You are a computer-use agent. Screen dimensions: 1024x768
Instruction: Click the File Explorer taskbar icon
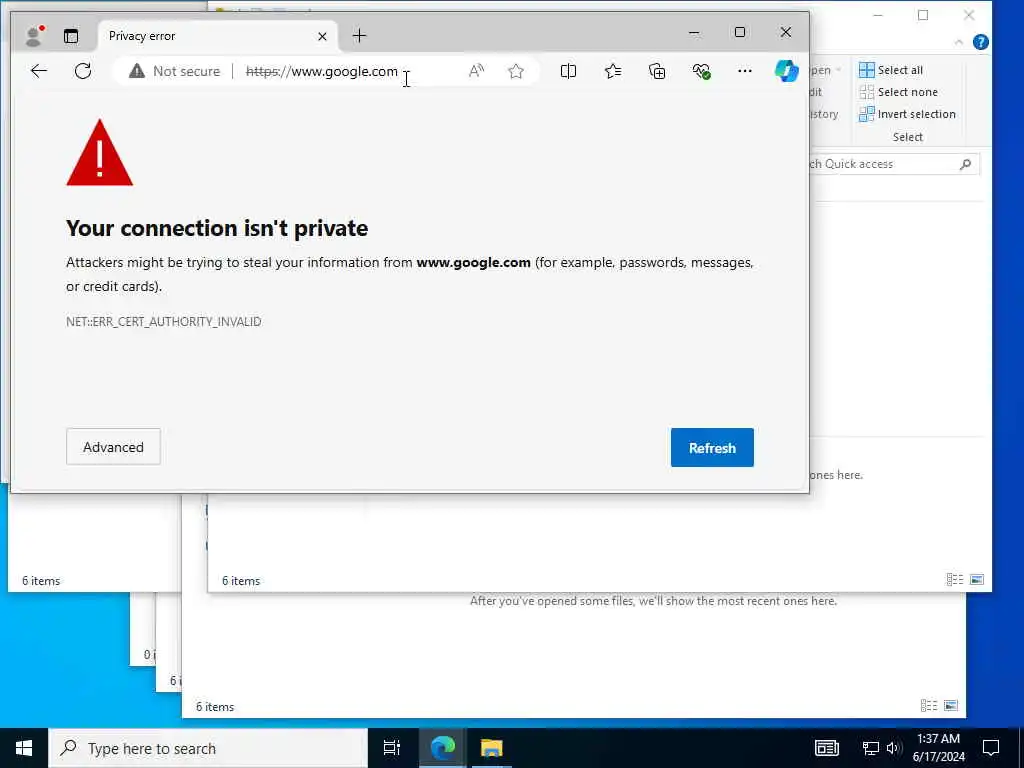coord(492,748)
